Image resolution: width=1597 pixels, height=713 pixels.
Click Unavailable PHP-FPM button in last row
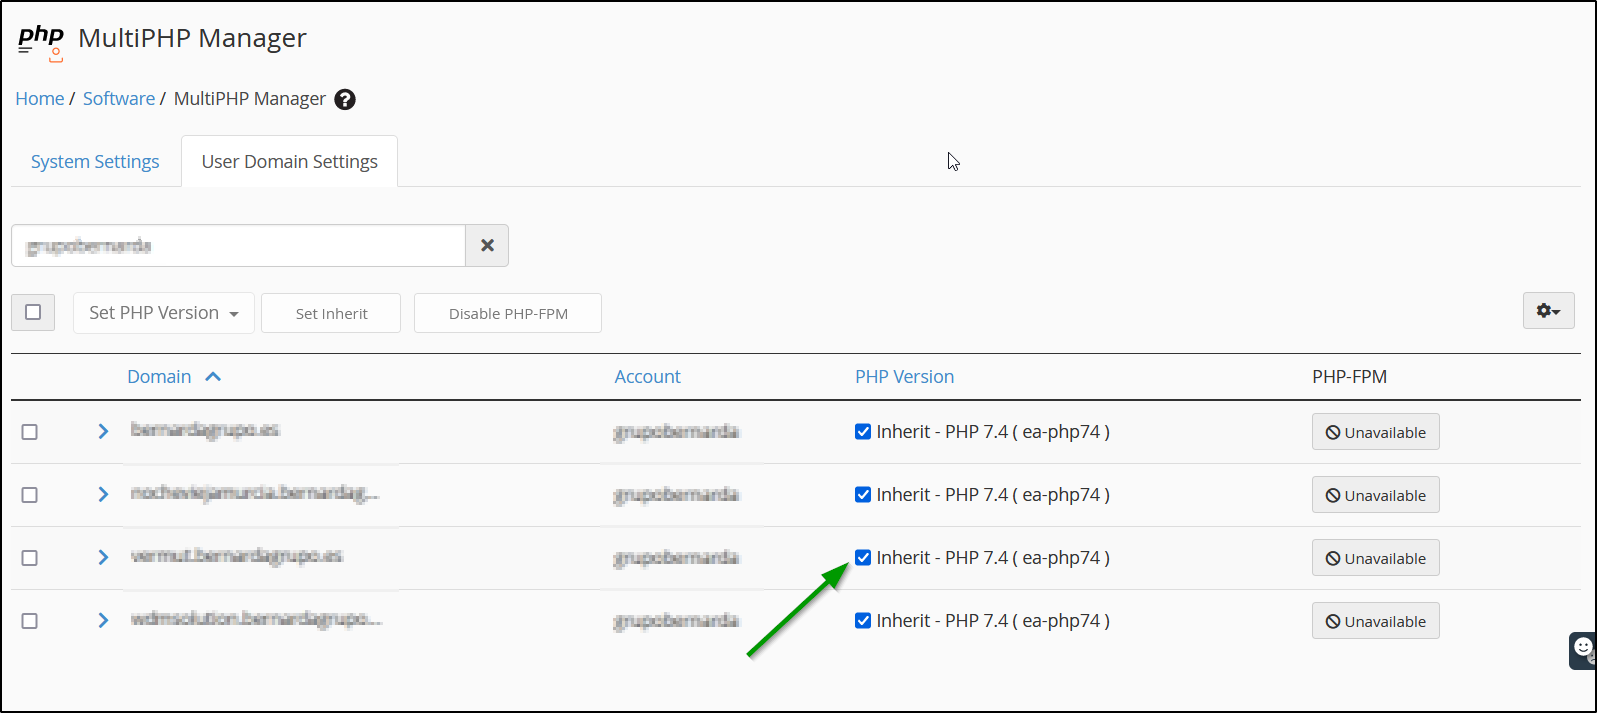1375,621
